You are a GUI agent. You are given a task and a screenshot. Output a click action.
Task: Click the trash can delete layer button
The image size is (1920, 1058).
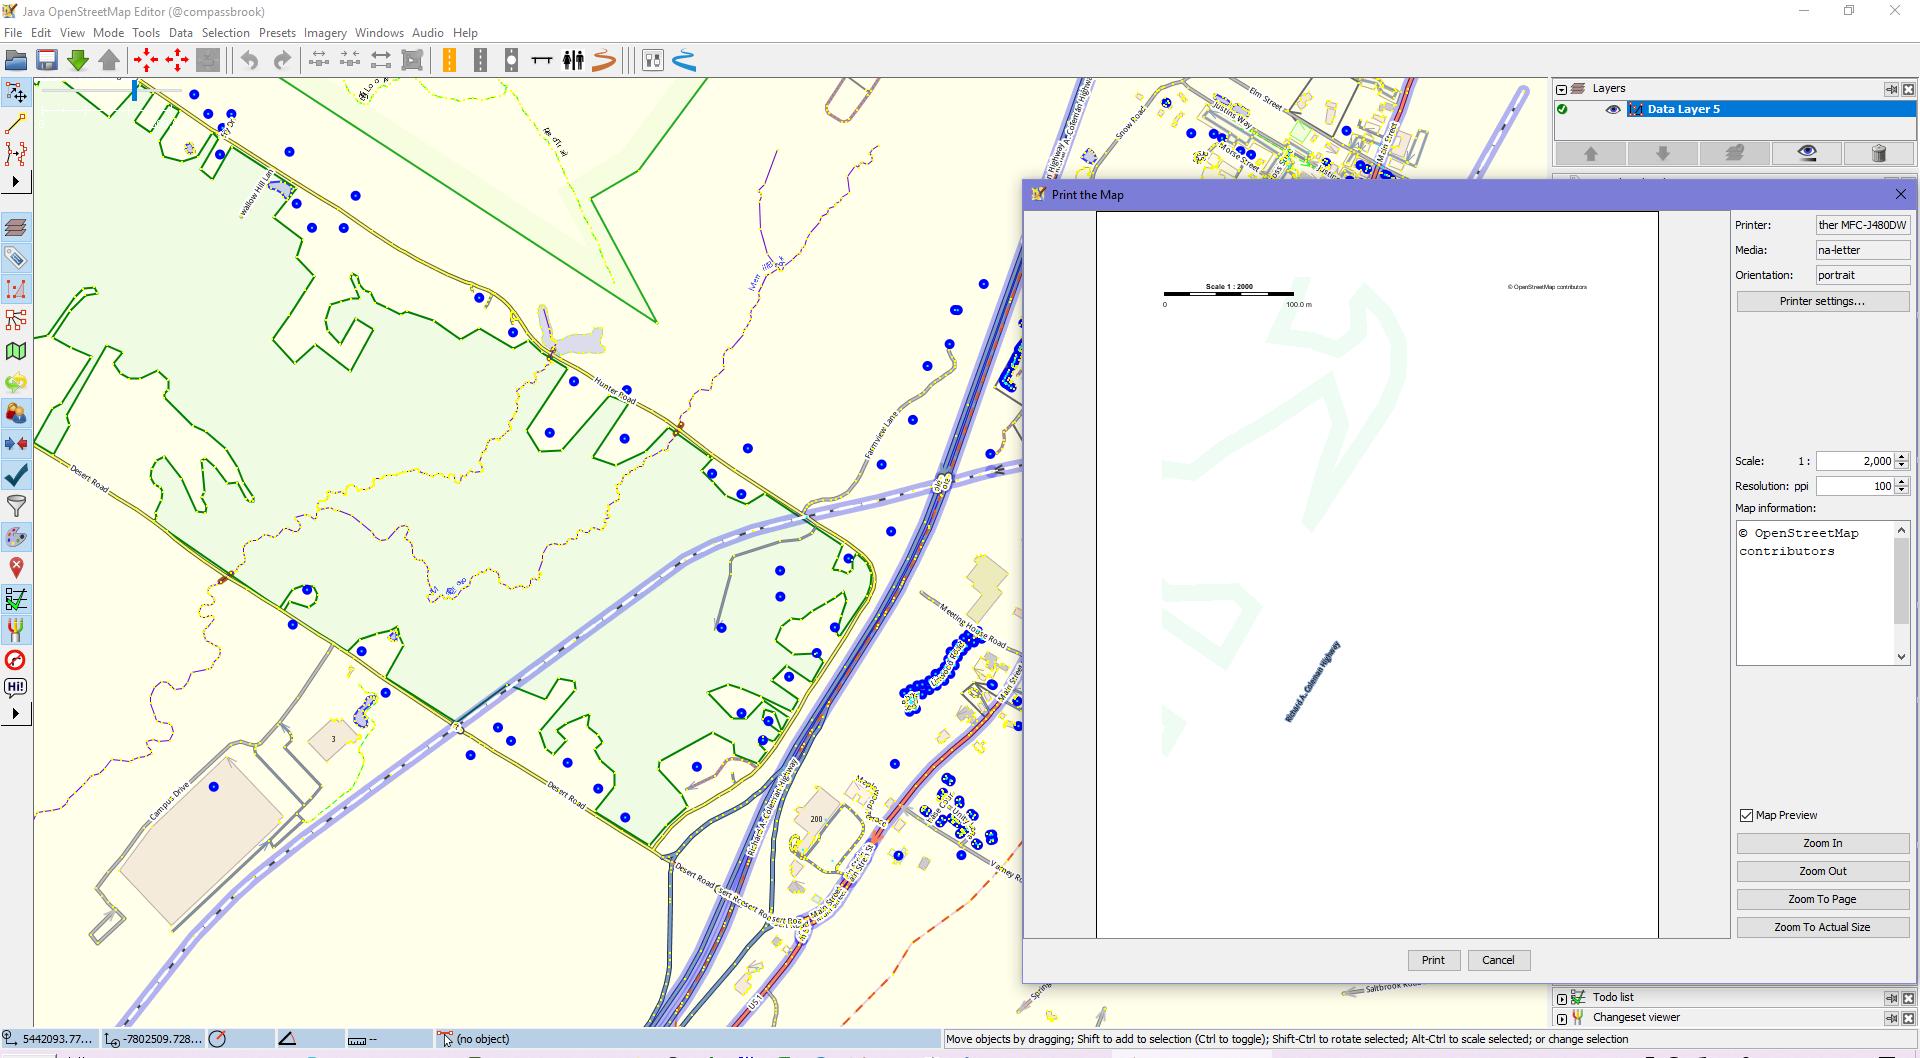tap(1878, 153)
